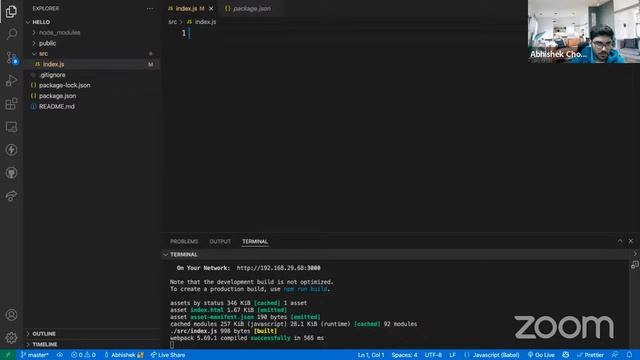Image resolution: width=640 pixels, height=360 pixels.
Task: Click the src breadcrumb
Action: (x=173, y=22)
